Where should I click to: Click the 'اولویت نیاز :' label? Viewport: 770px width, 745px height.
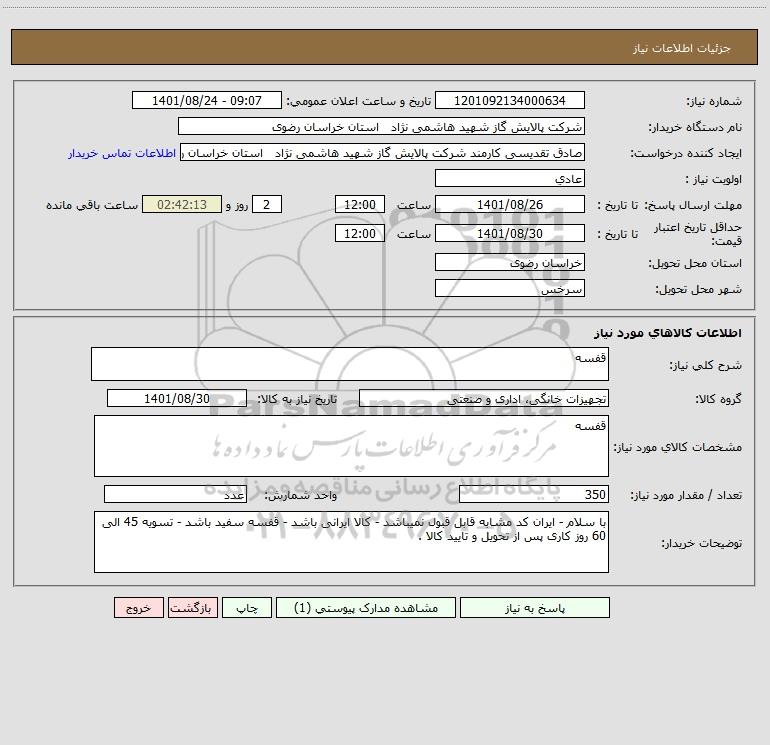point(713,180)
